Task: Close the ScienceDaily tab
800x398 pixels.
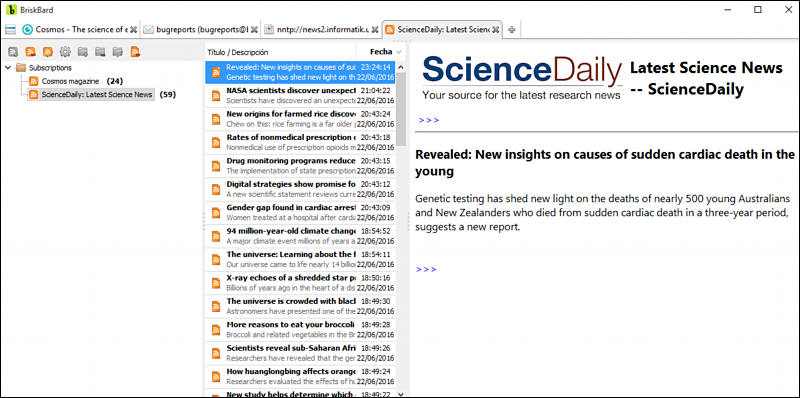Action: click(x=495, y=30)
